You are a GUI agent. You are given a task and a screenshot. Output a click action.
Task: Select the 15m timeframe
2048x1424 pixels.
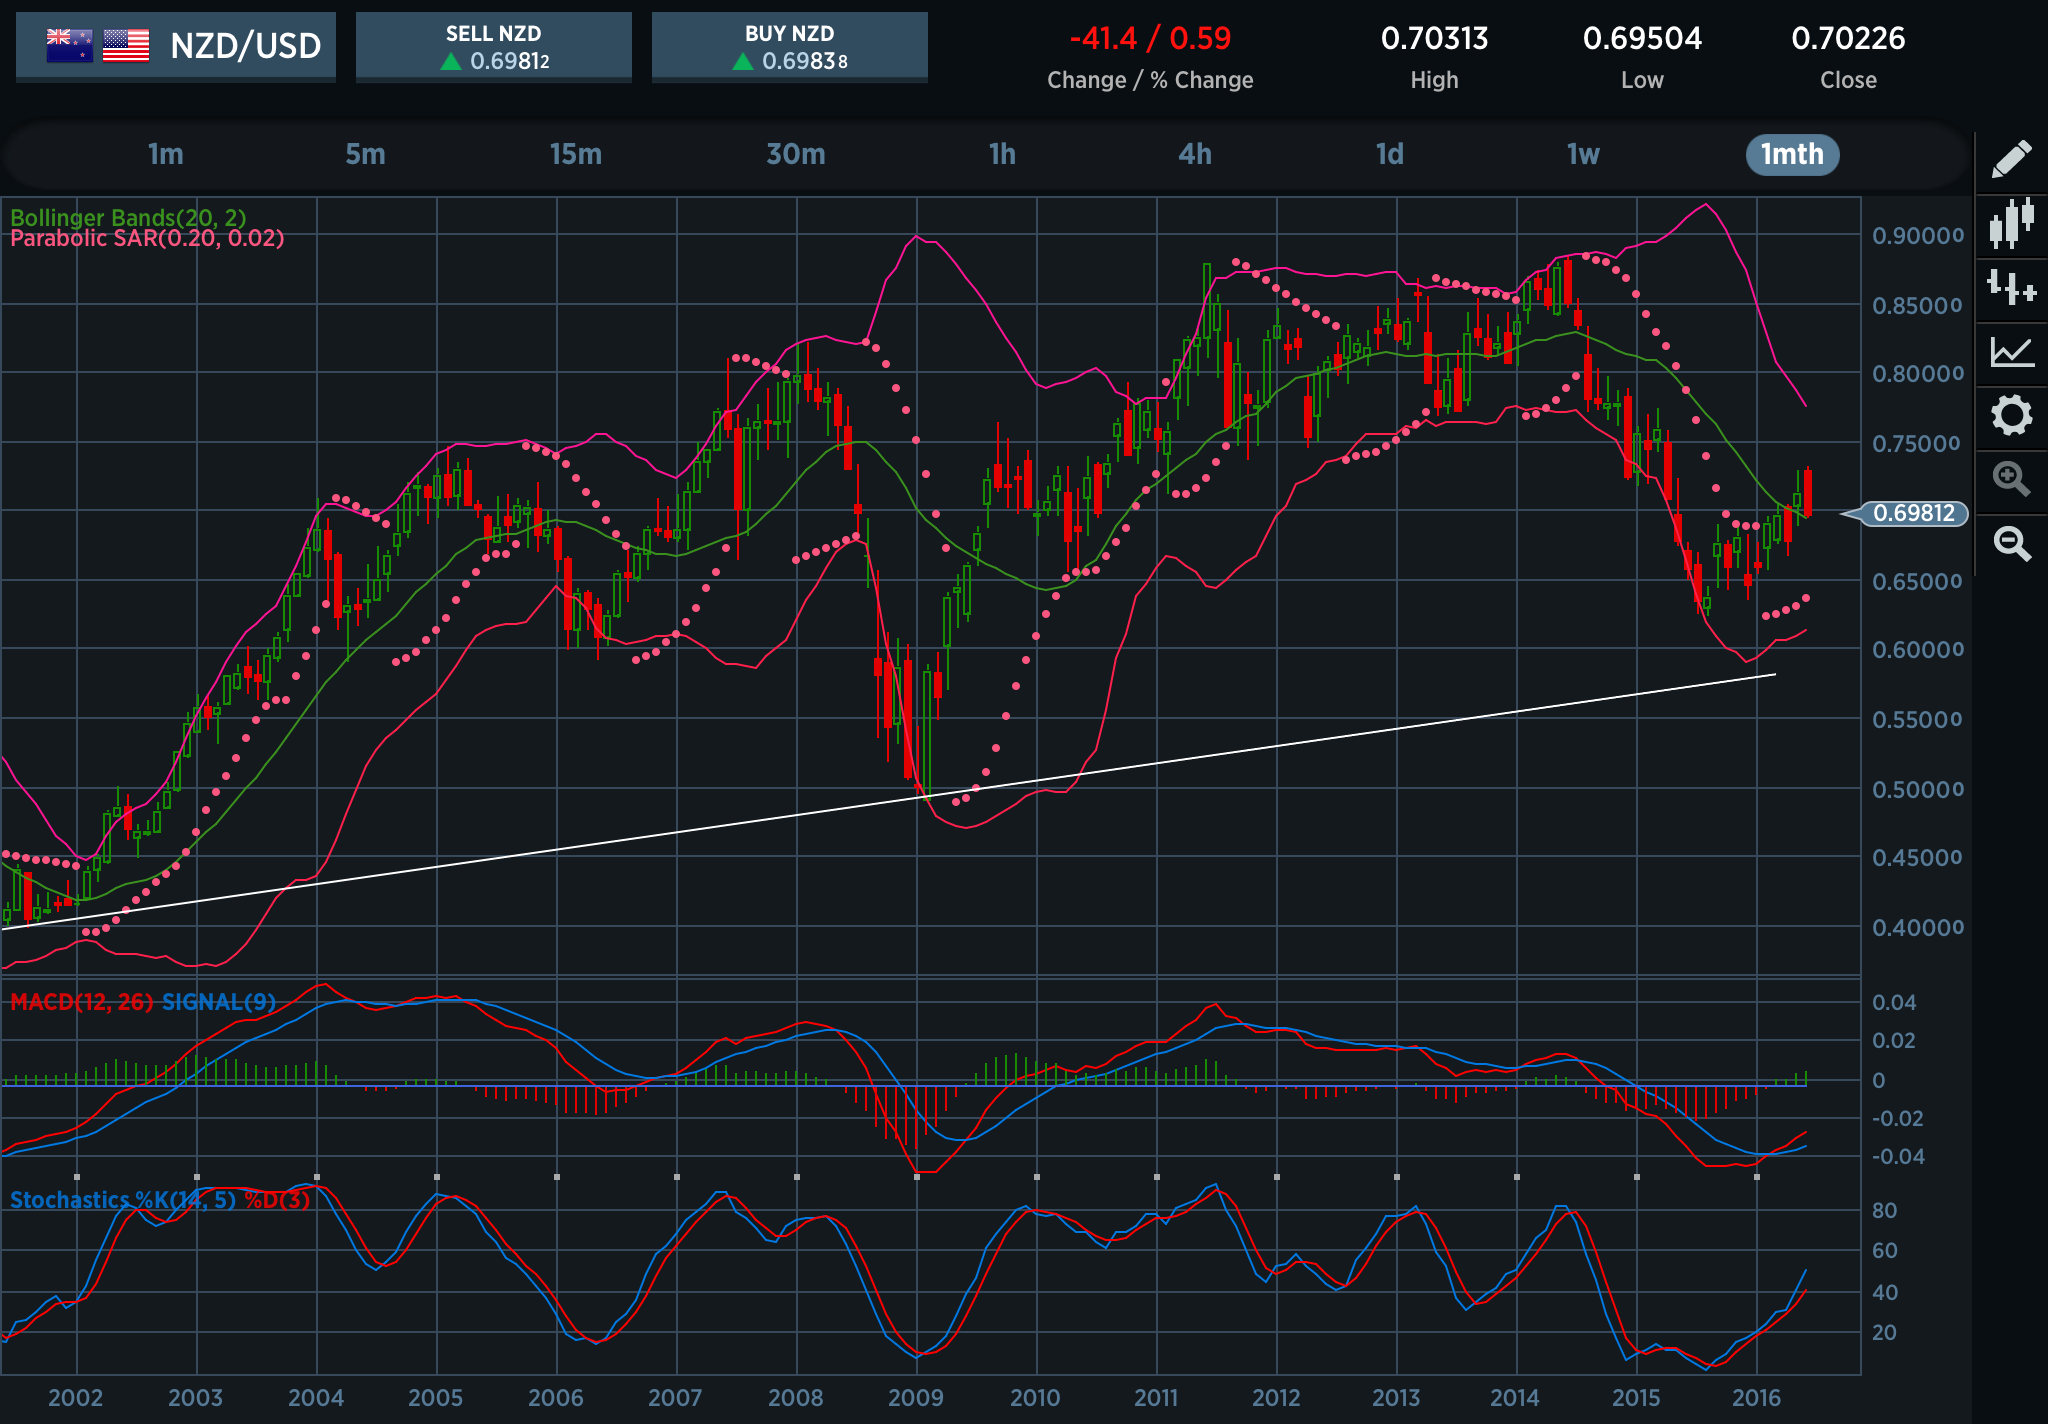point(576,154)
